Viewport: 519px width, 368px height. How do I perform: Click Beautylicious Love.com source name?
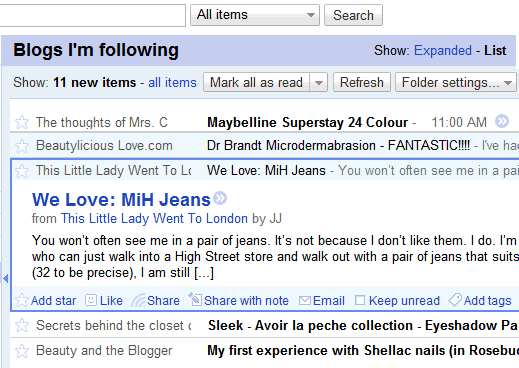(x=104, y=146)
